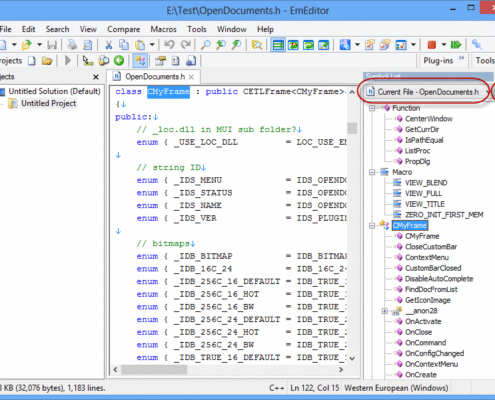
Task: Click the customize-with-checkmark icon left of the cube icon
Action: point(369,45)
